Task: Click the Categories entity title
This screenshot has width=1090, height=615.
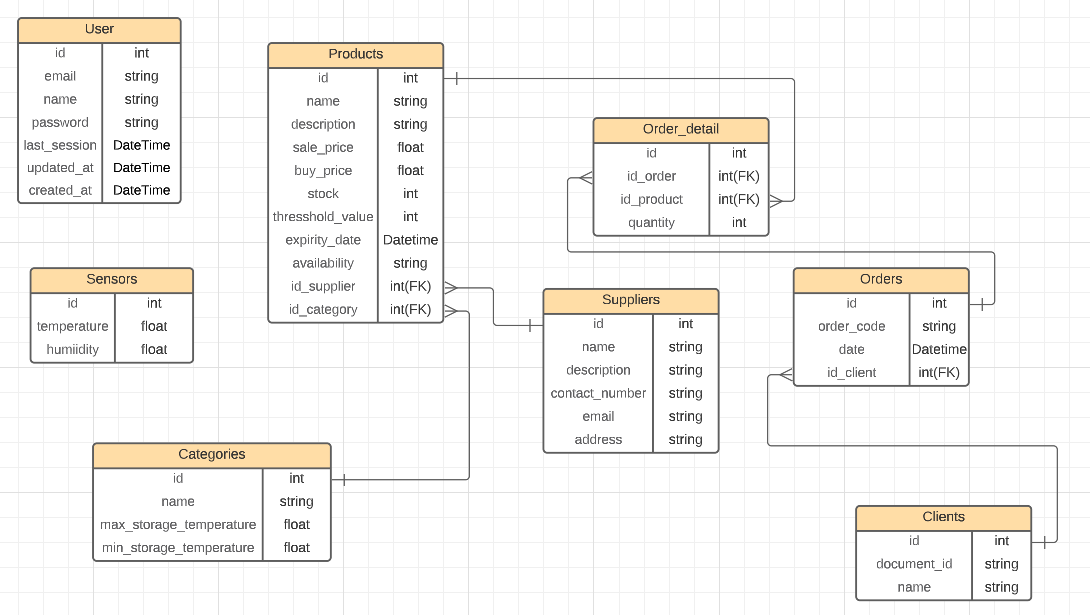Action: (x=212, y=455)
